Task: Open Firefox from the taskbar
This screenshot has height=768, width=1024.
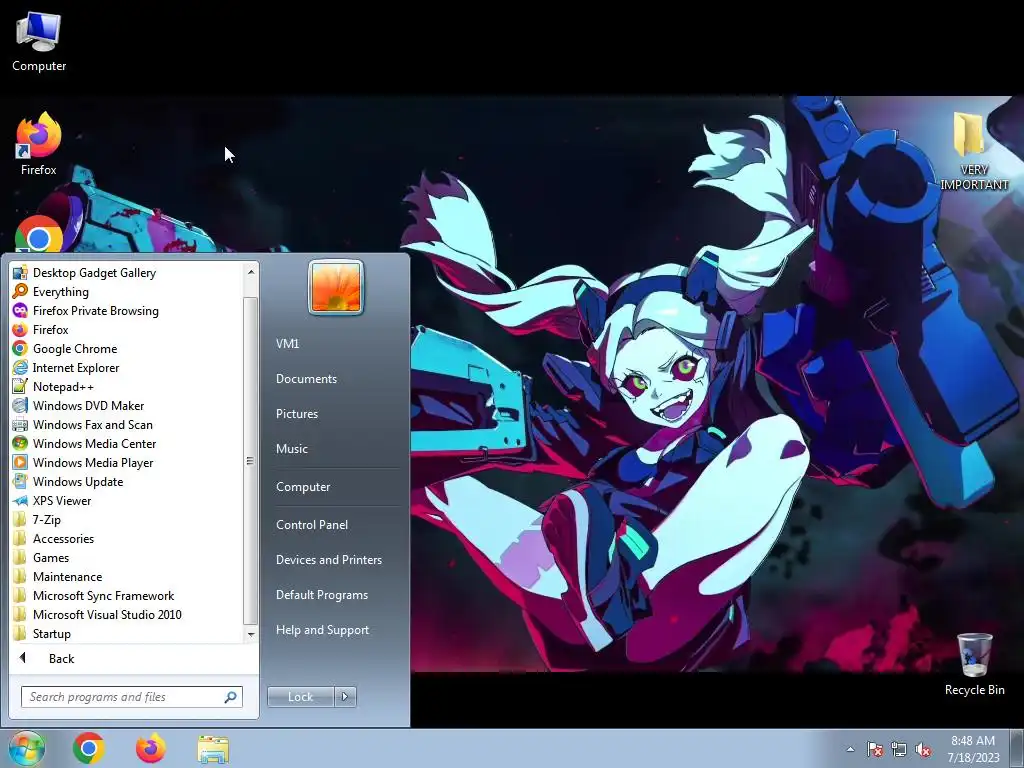Action: pos(151,748)
